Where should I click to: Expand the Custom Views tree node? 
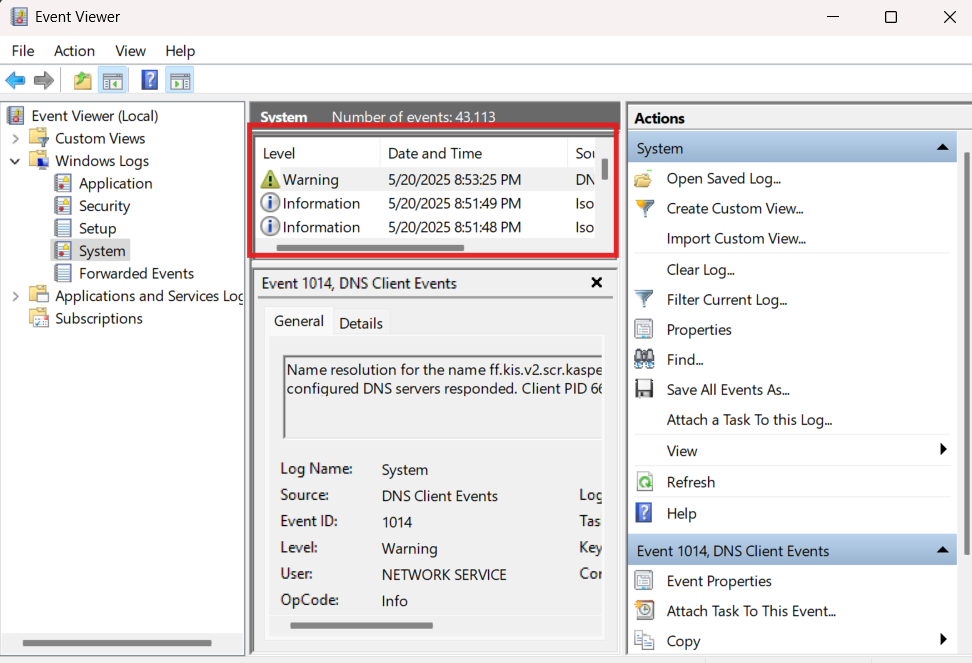click(16, 138)
